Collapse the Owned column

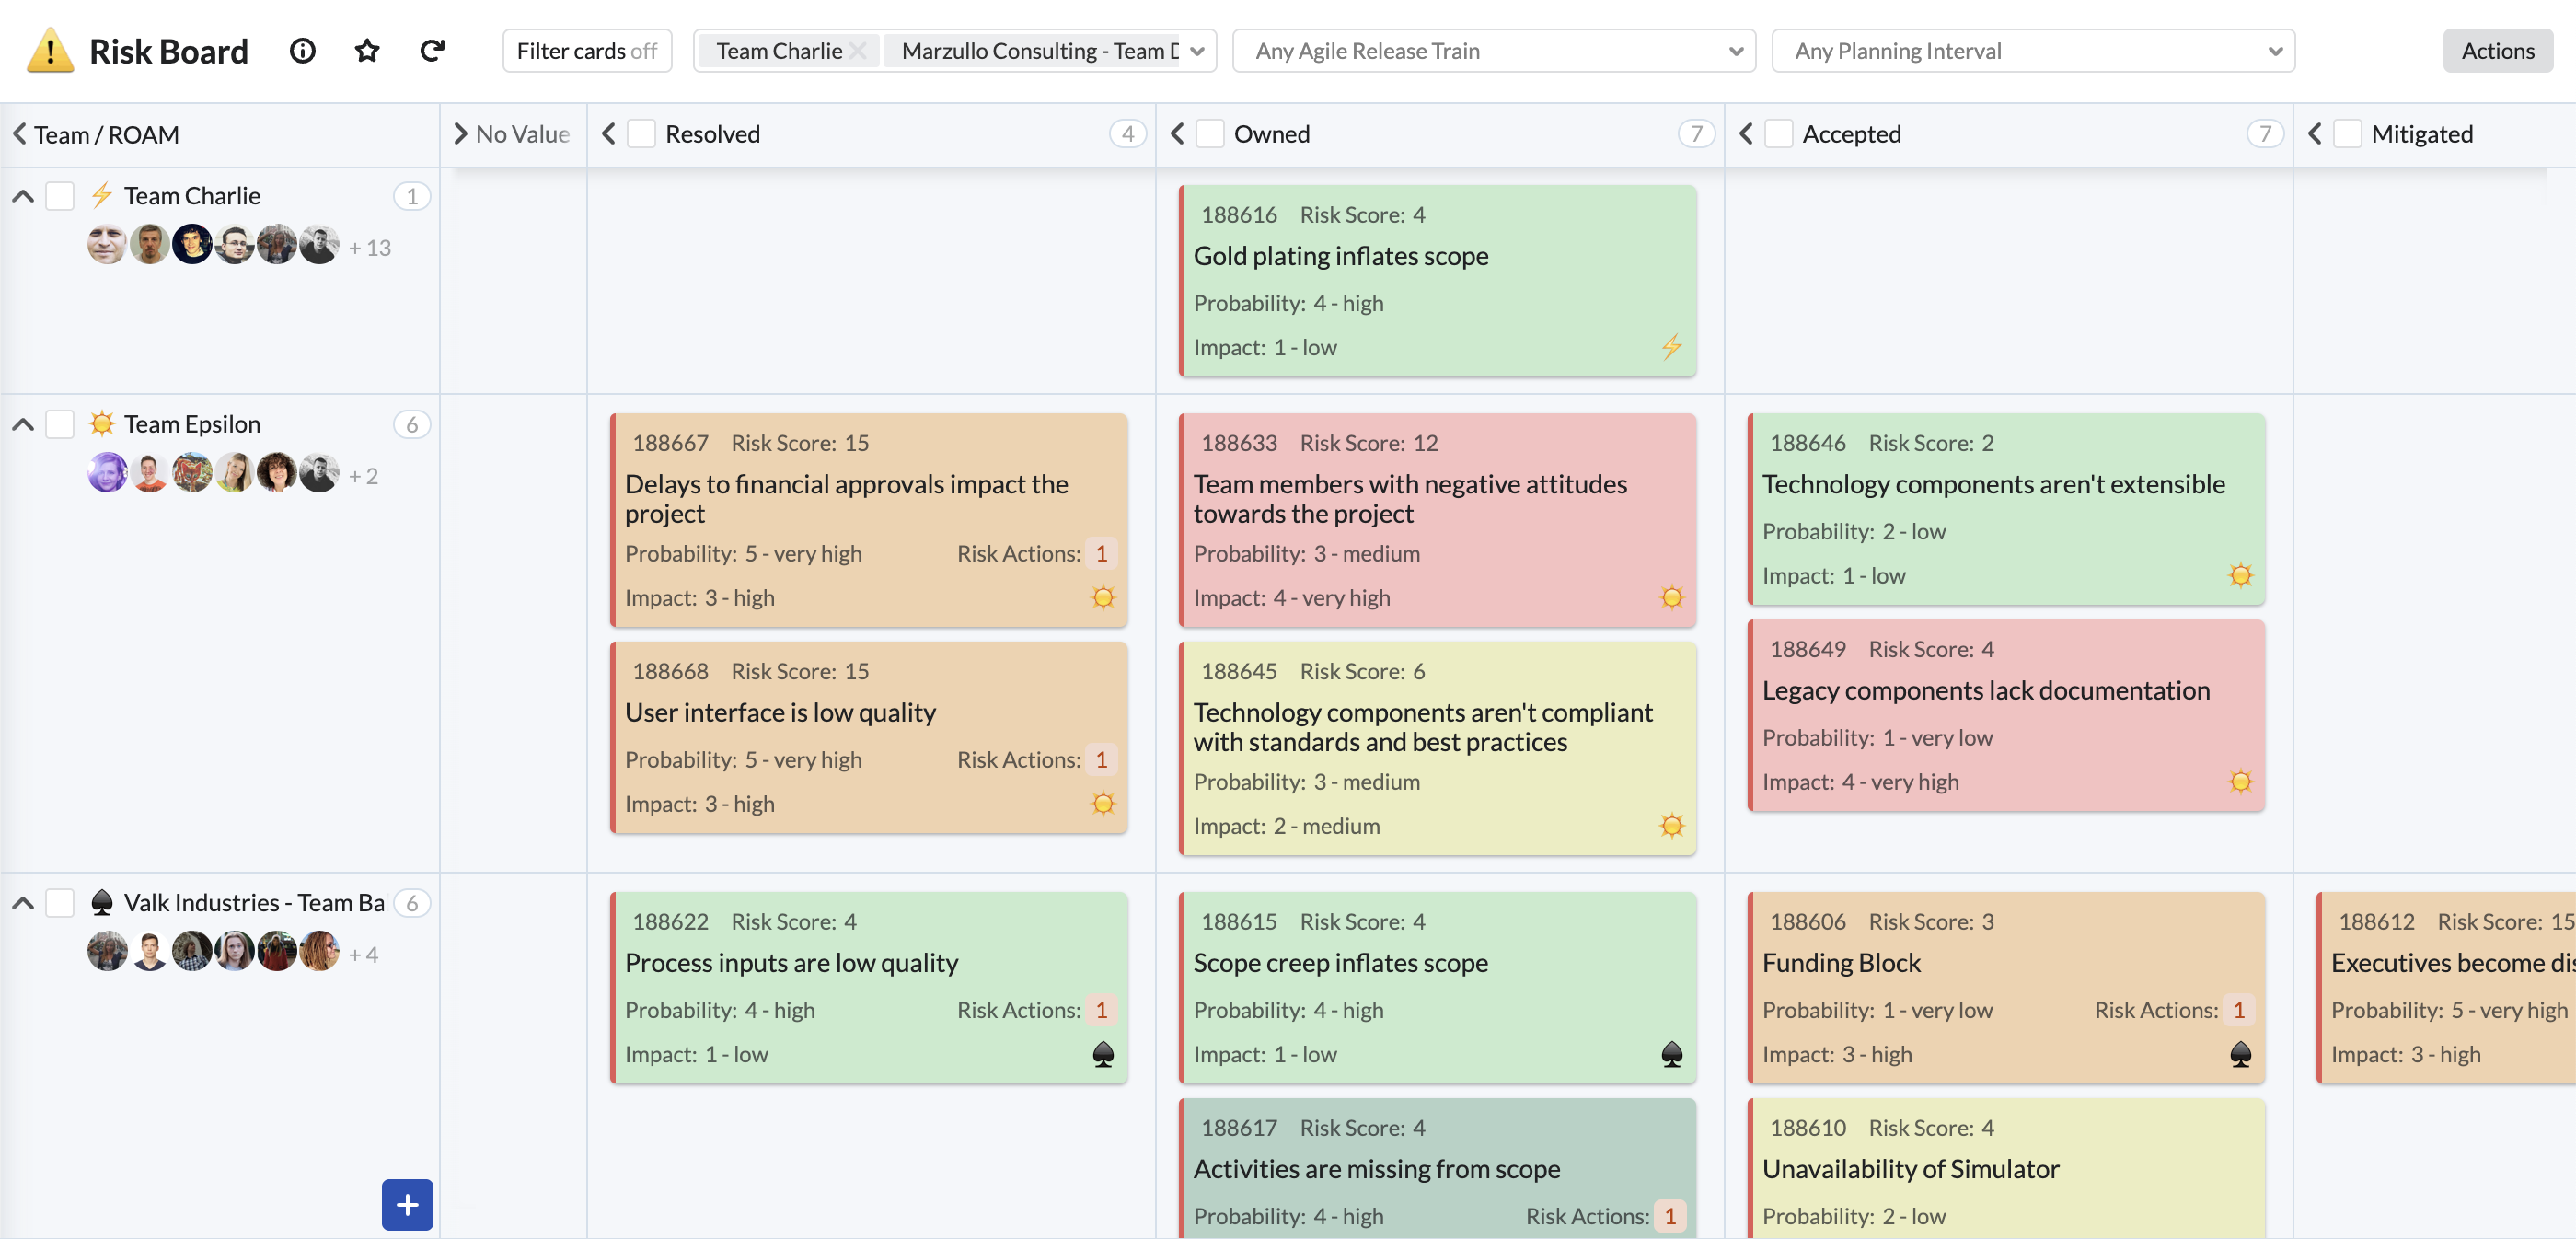click(1177, 134)
